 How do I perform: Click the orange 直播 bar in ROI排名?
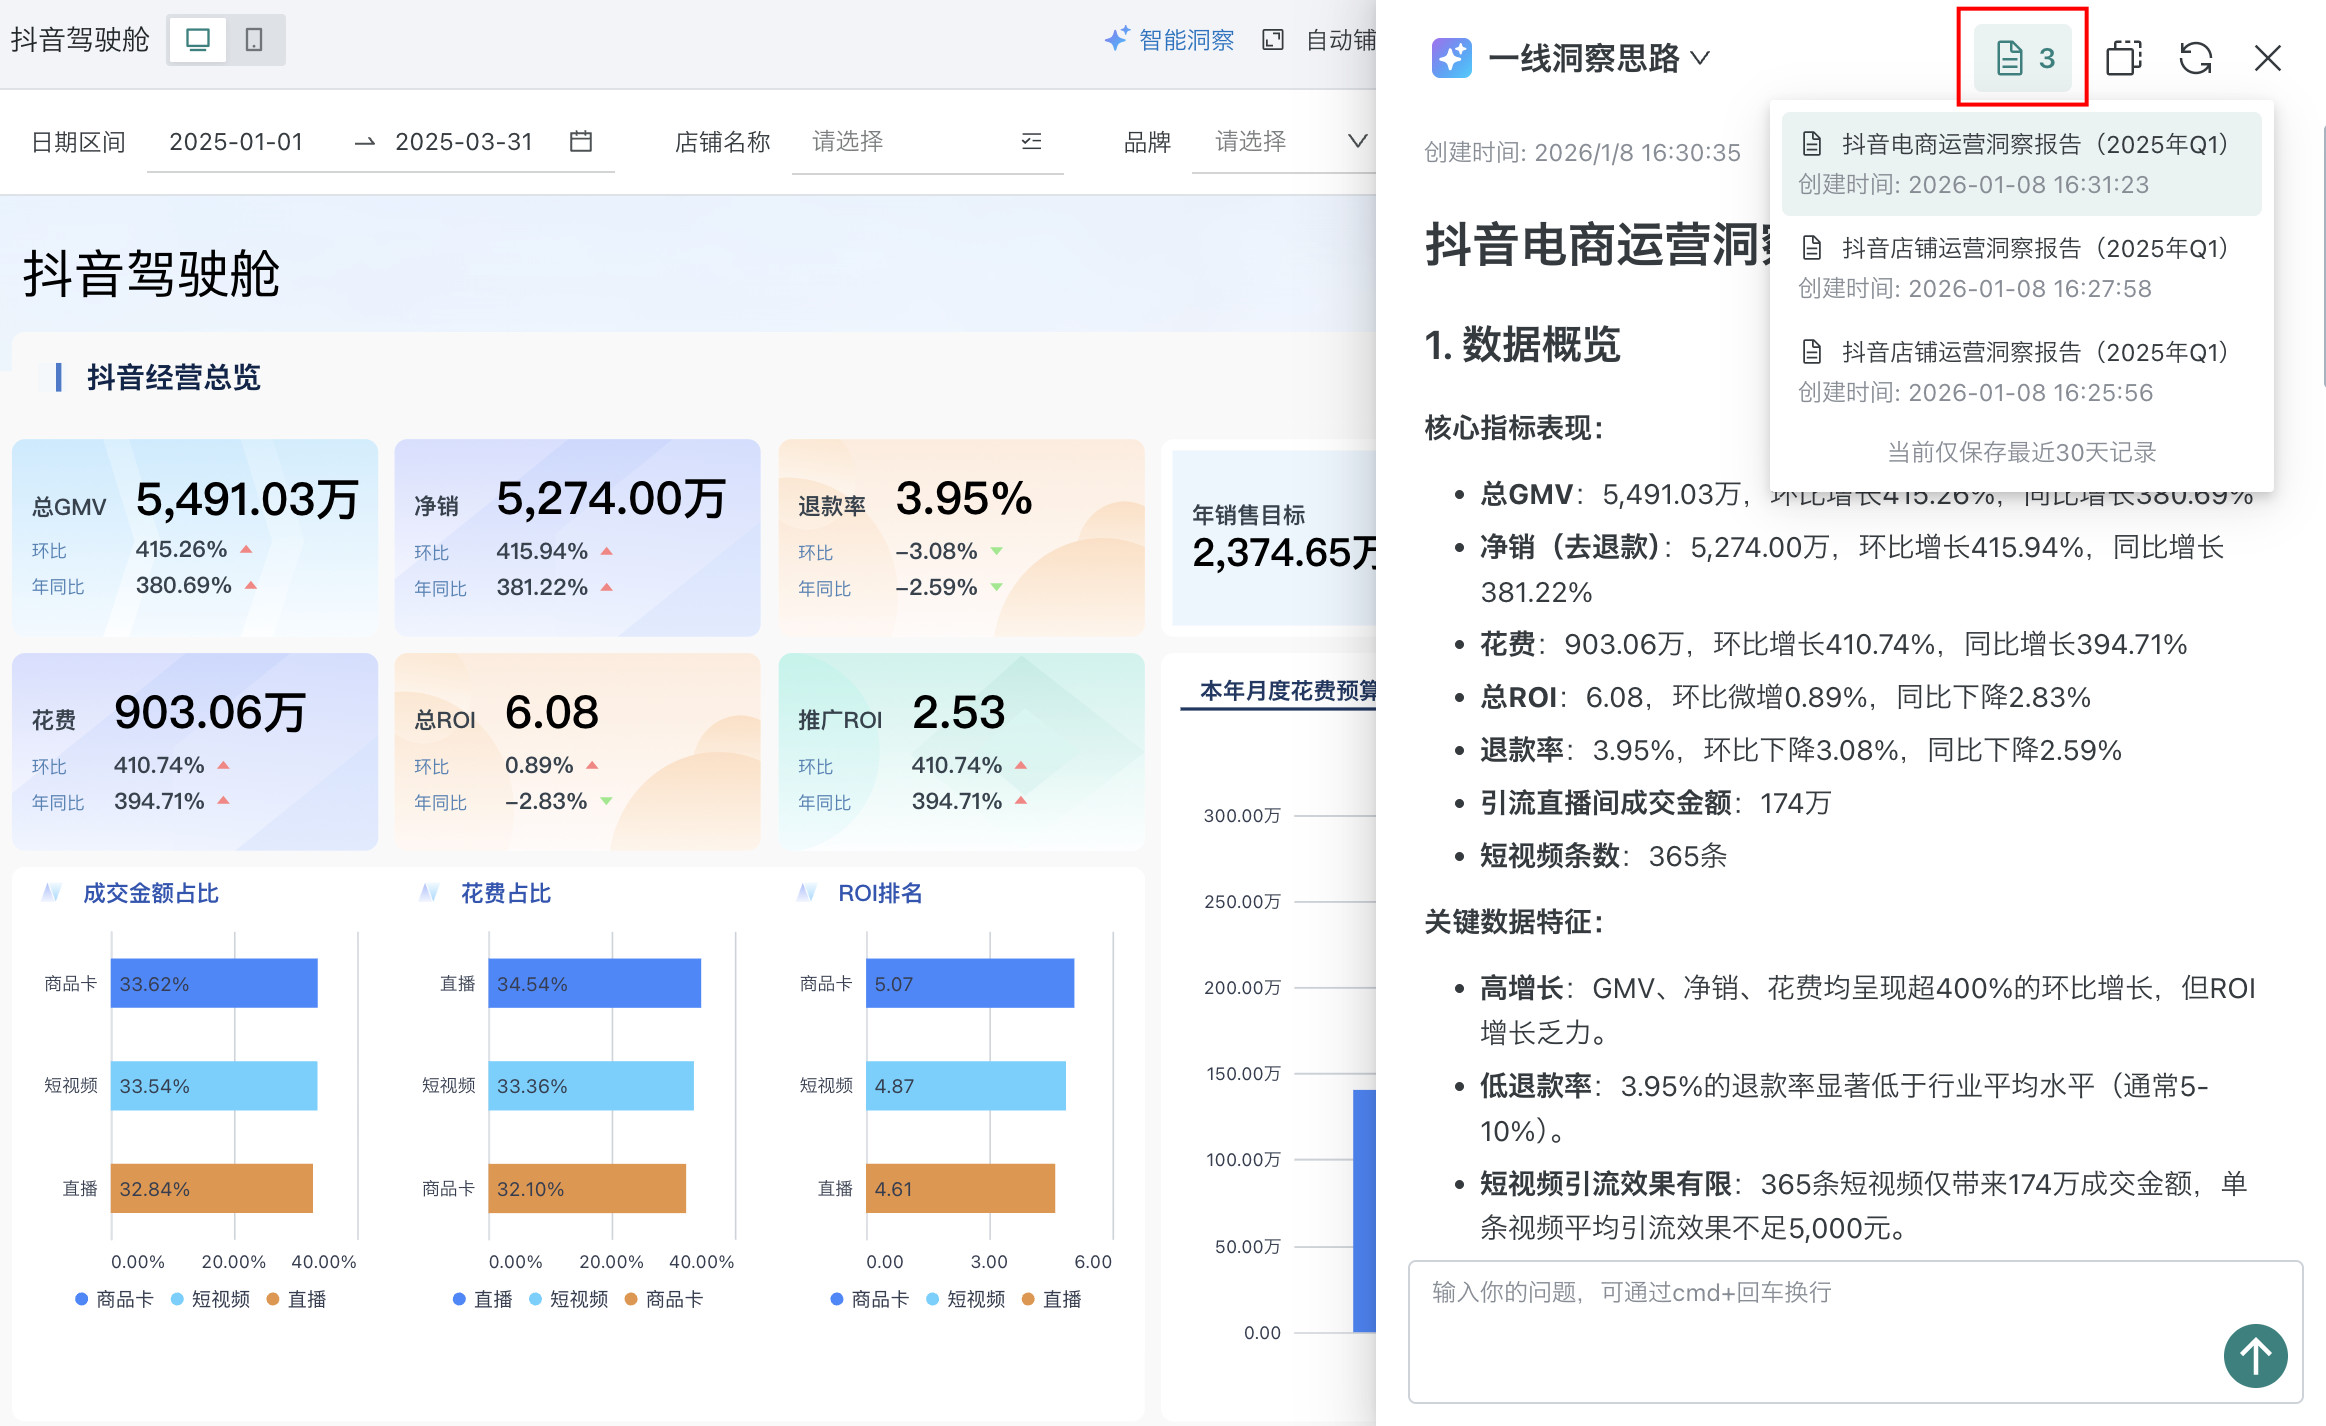click(x=960, y=1188)
